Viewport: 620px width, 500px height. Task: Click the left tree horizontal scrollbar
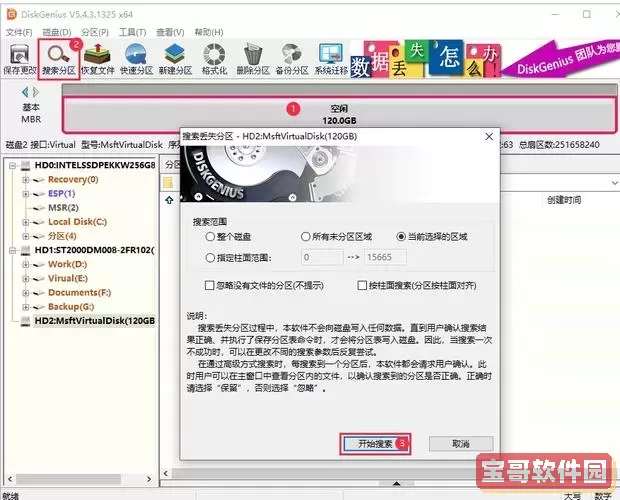[69, 479]
